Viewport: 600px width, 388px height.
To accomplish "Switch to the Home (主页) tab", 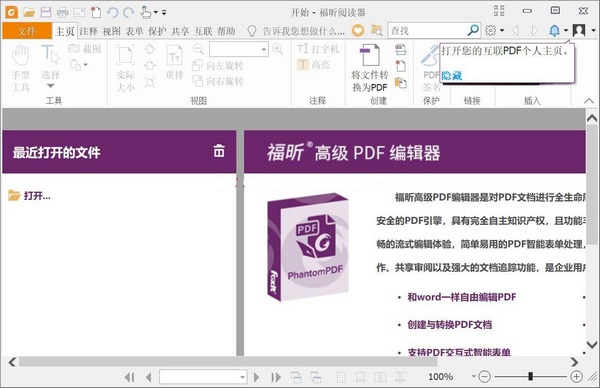I will [x=65, y=31].
